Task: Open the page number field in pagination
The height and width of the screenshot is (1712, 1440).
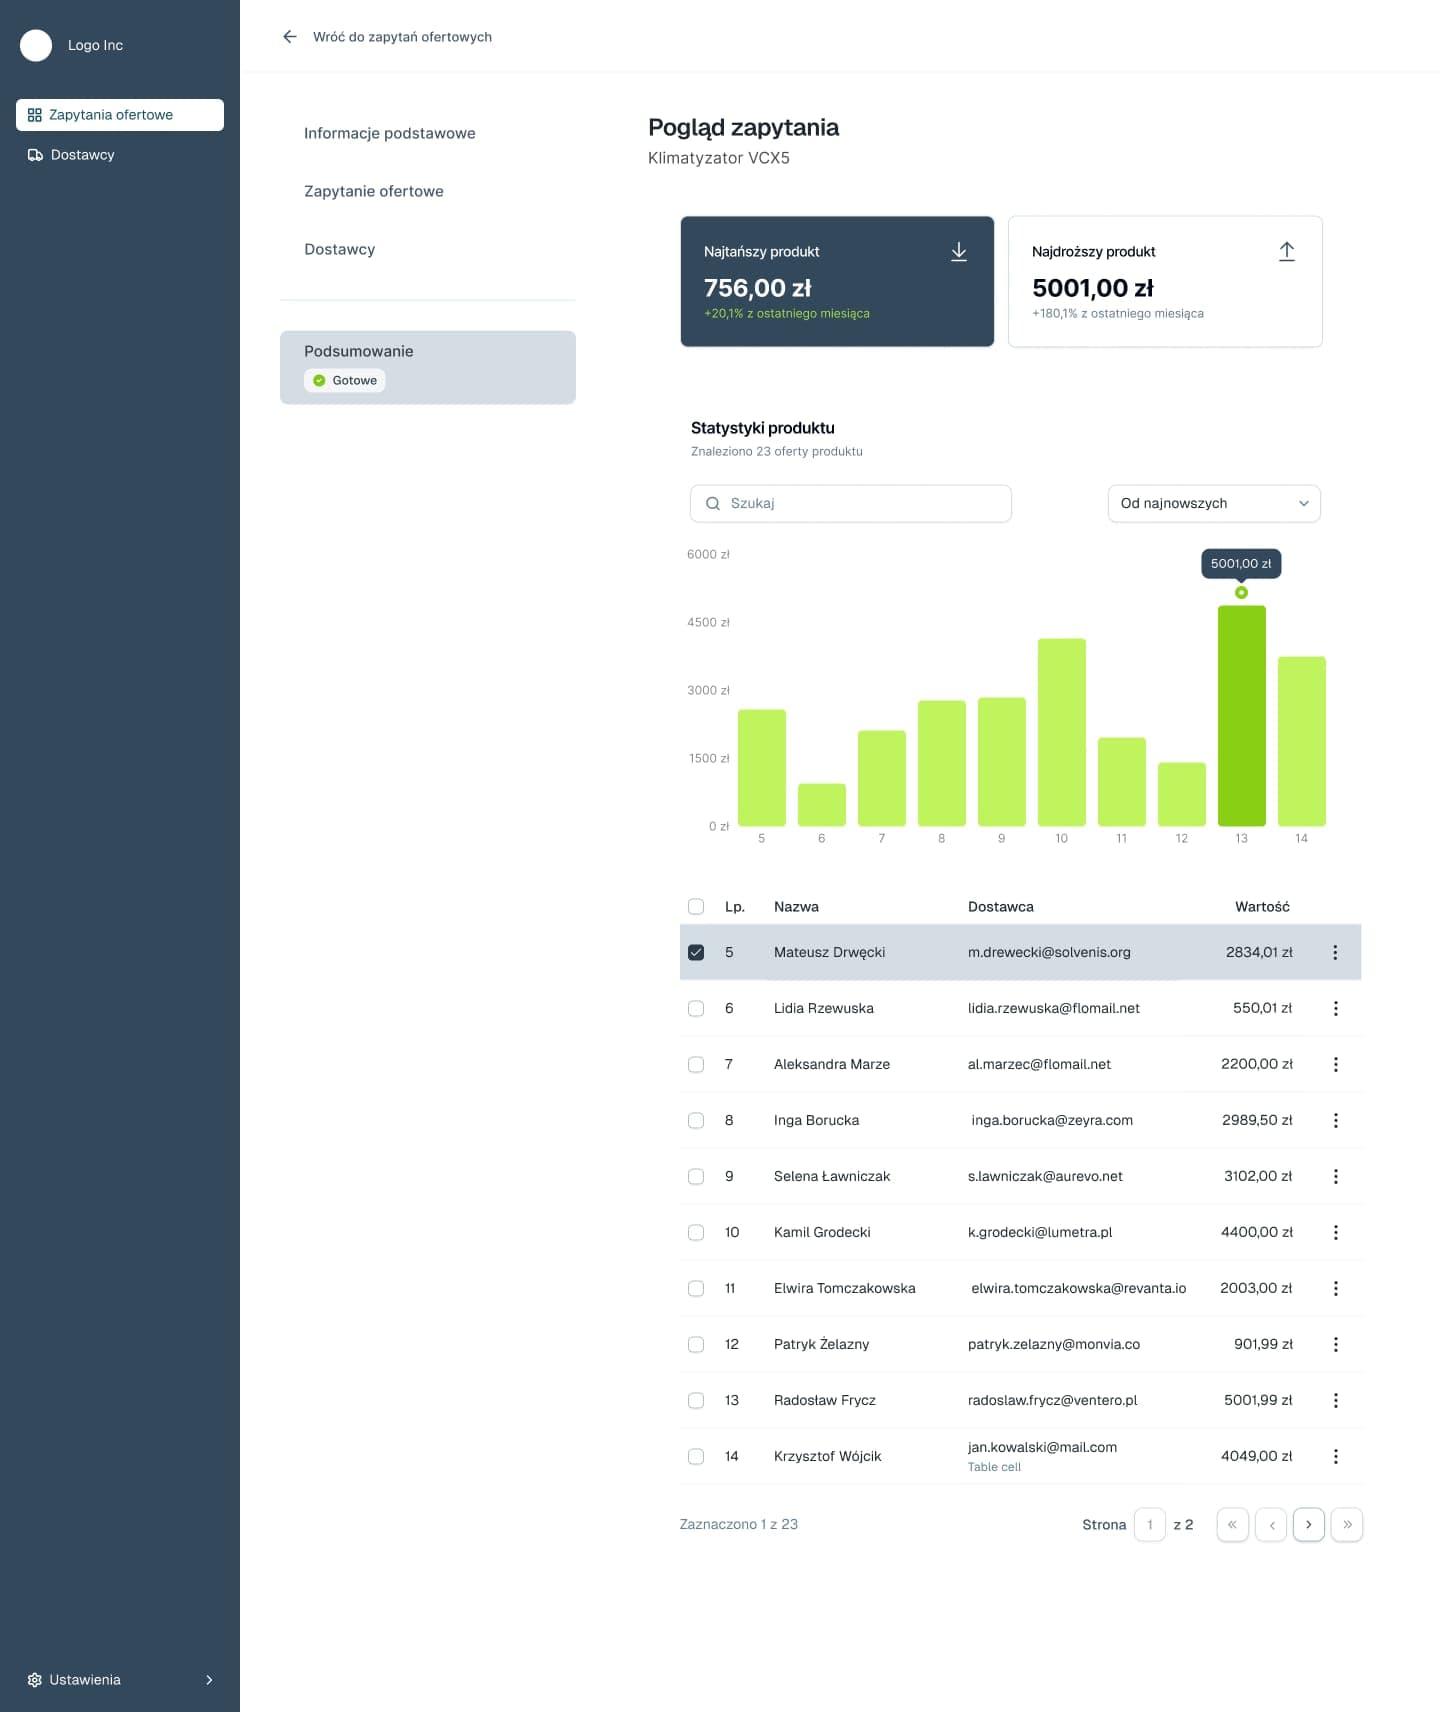Action: pyautogui.click(x=1149, y=1525)
